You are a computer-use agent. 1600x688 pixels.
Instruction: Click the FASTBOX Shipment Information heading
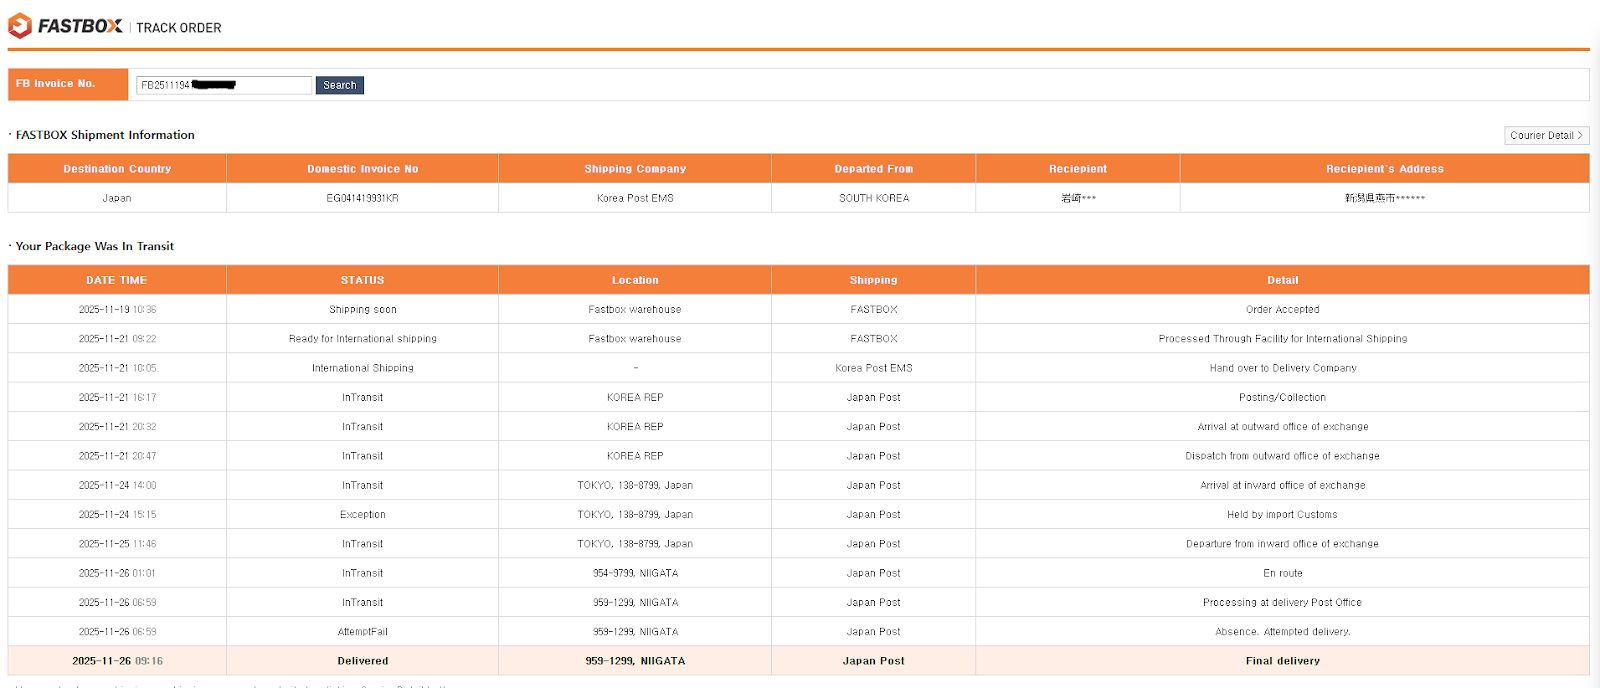tap(105, 135)
